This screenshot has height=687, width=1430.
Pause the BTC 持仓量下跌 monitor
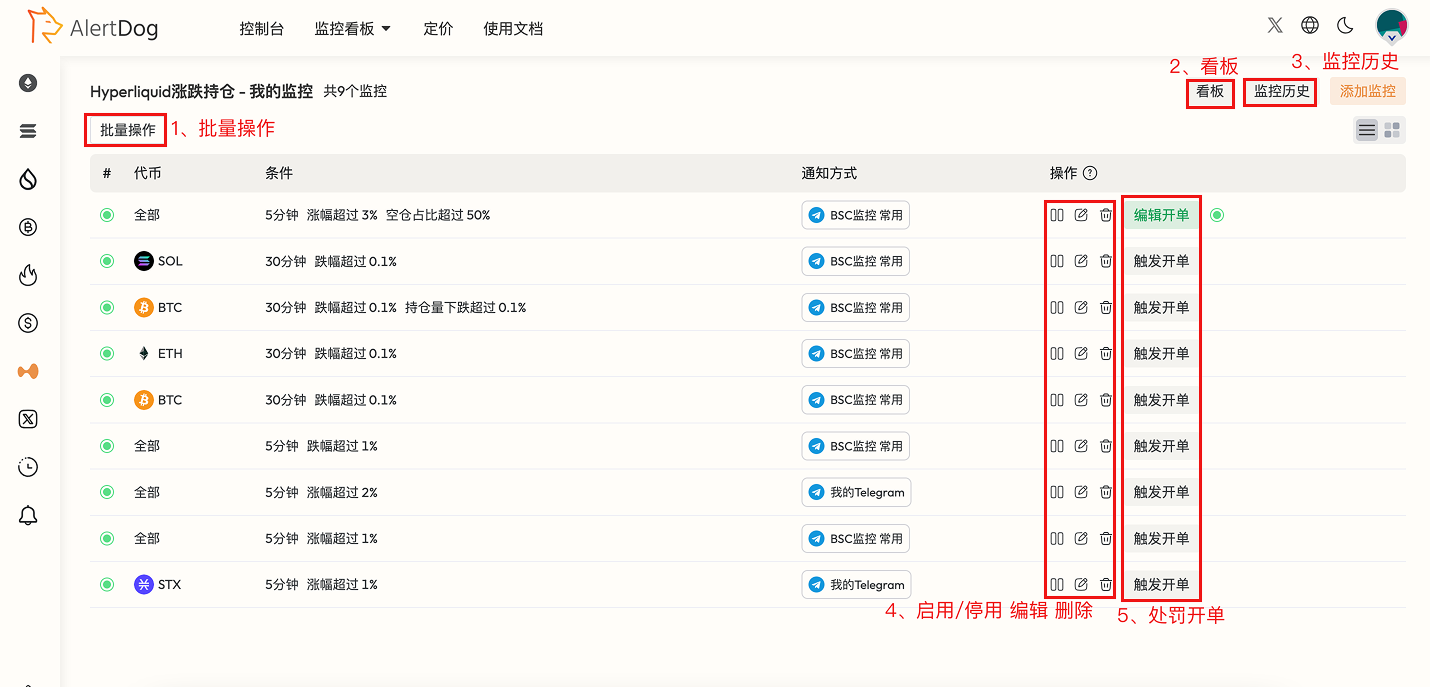1057,307
